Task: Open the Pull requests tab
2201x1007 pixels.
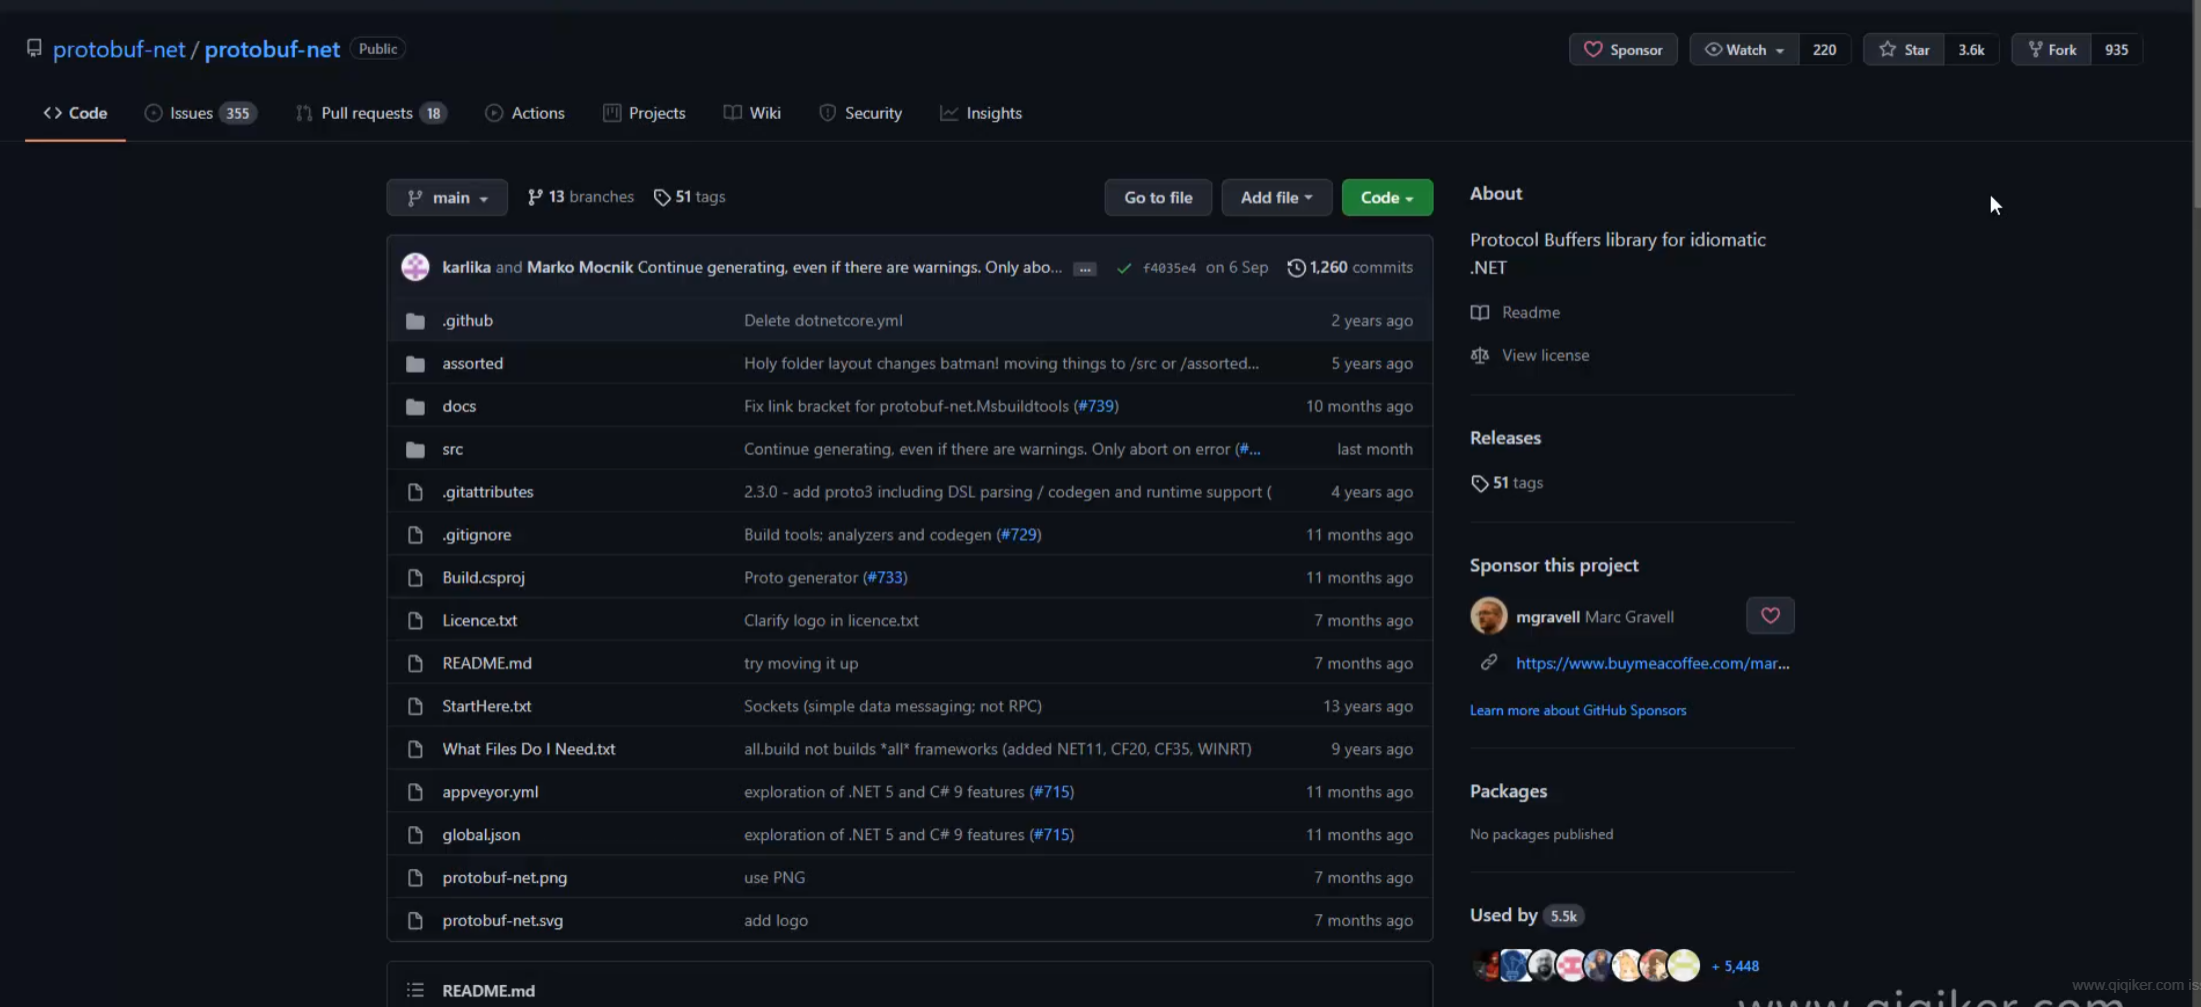Action: pos(371,113)
